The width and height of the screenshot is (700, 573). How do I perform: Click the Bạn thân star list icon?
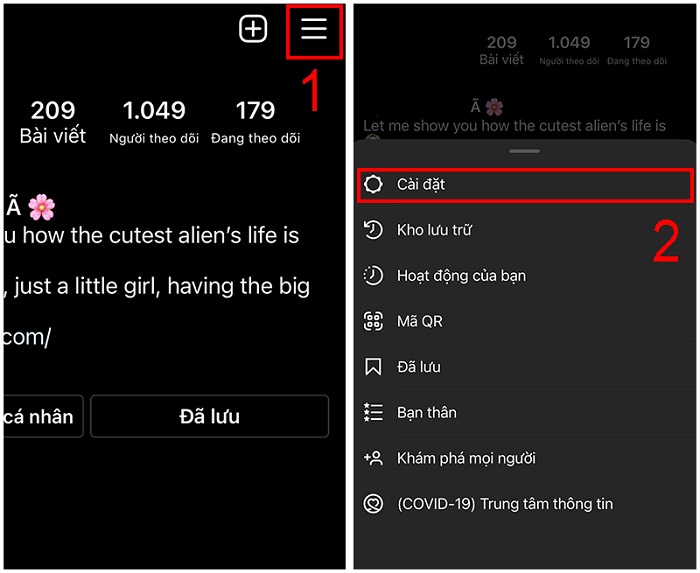373,412
